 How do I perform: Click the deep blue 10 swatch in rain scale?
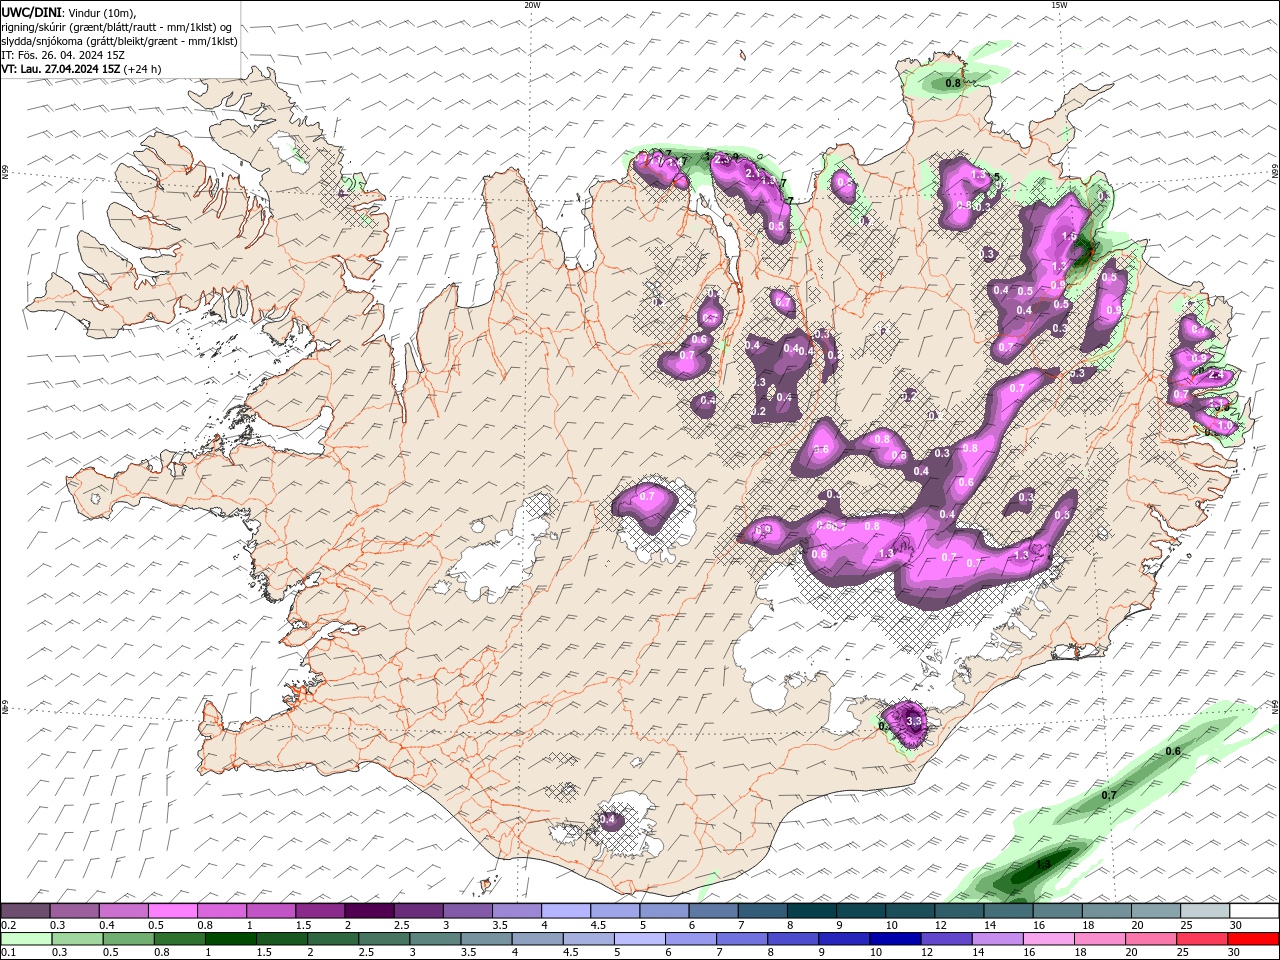tap(895, 939)
